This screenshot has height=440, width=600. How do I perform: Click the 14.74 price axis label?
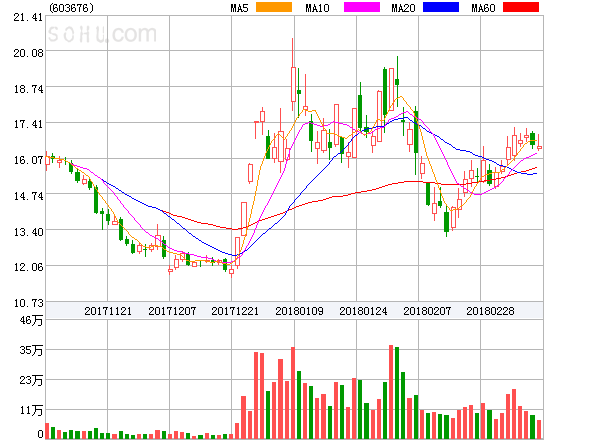point(29,196)
